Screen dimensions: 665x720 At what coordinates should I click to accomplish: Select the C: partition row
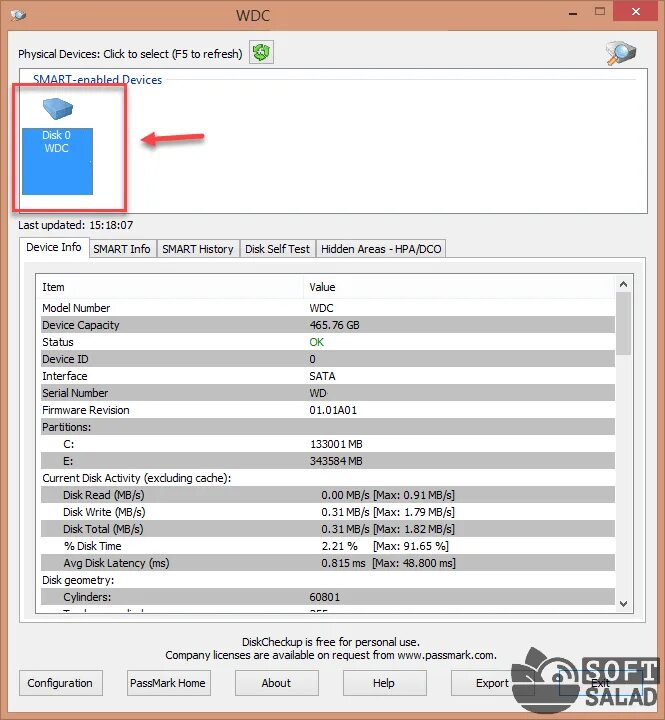(328, 444)
